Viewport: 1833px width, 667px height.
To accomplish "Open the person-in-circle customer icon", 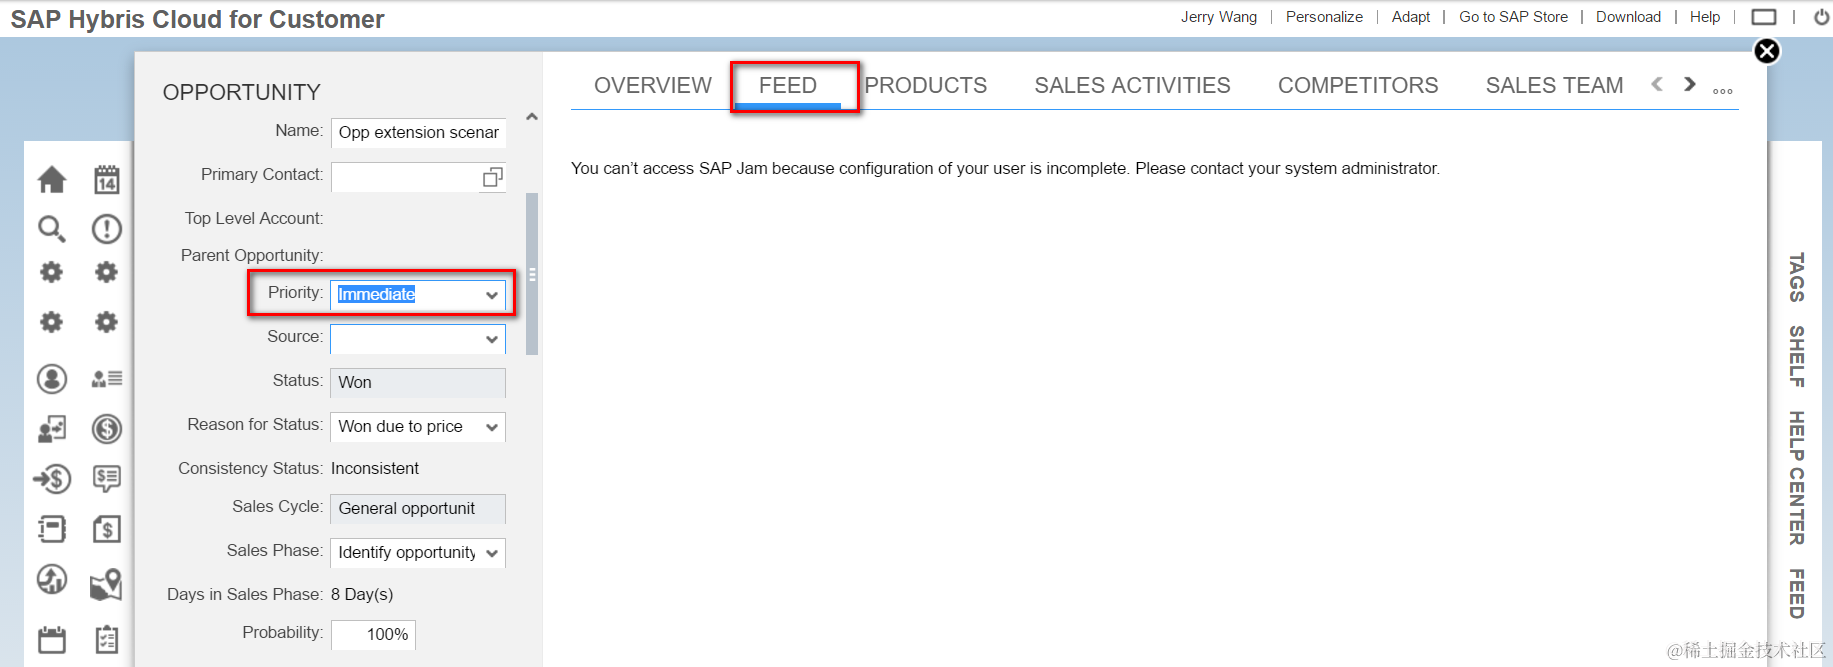I will point(52,379).
